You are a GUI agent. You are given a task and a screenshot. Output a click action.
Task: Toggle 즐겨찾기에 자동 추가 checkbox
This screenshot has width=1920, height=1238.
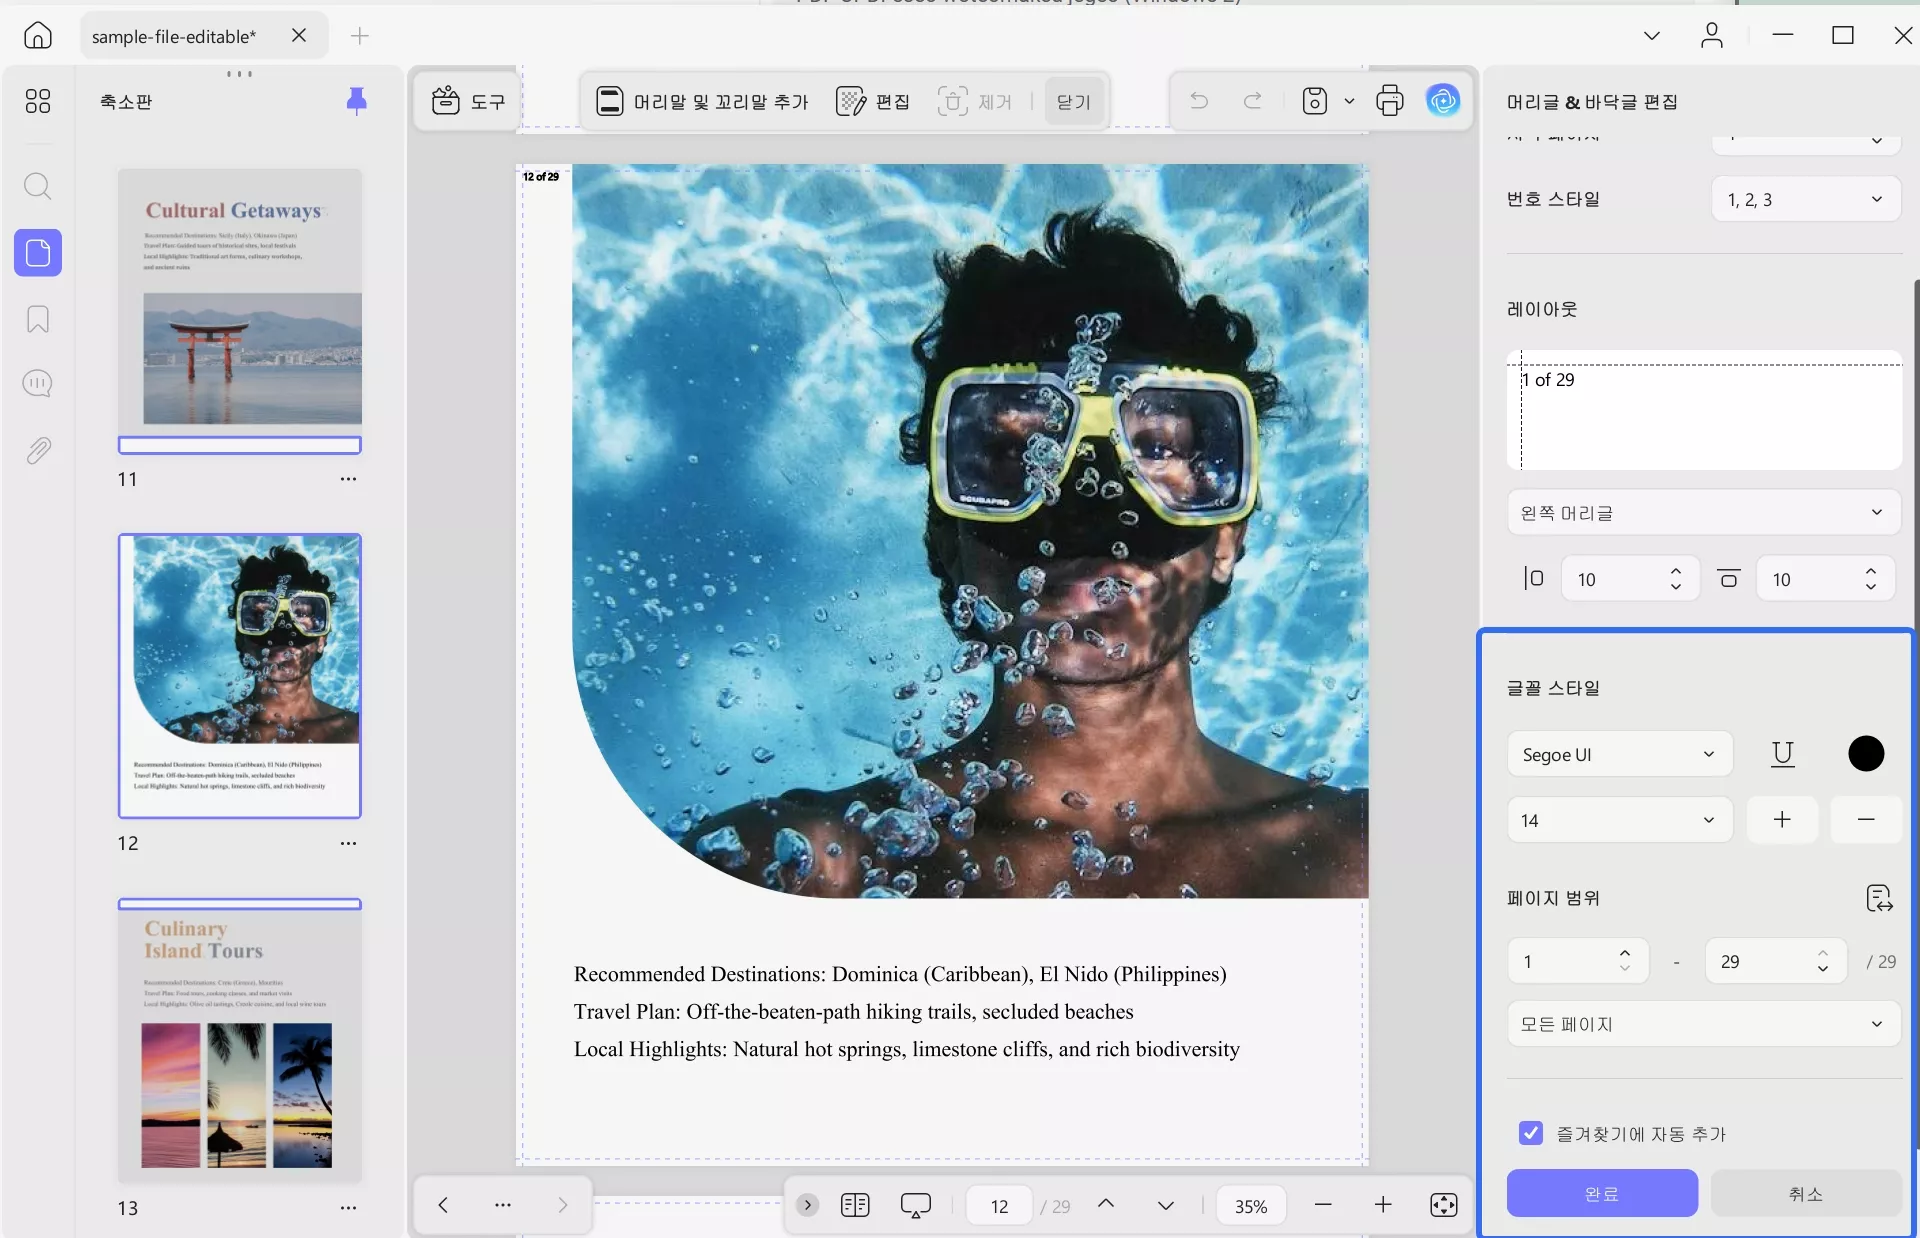(x=1530, y=1133)
